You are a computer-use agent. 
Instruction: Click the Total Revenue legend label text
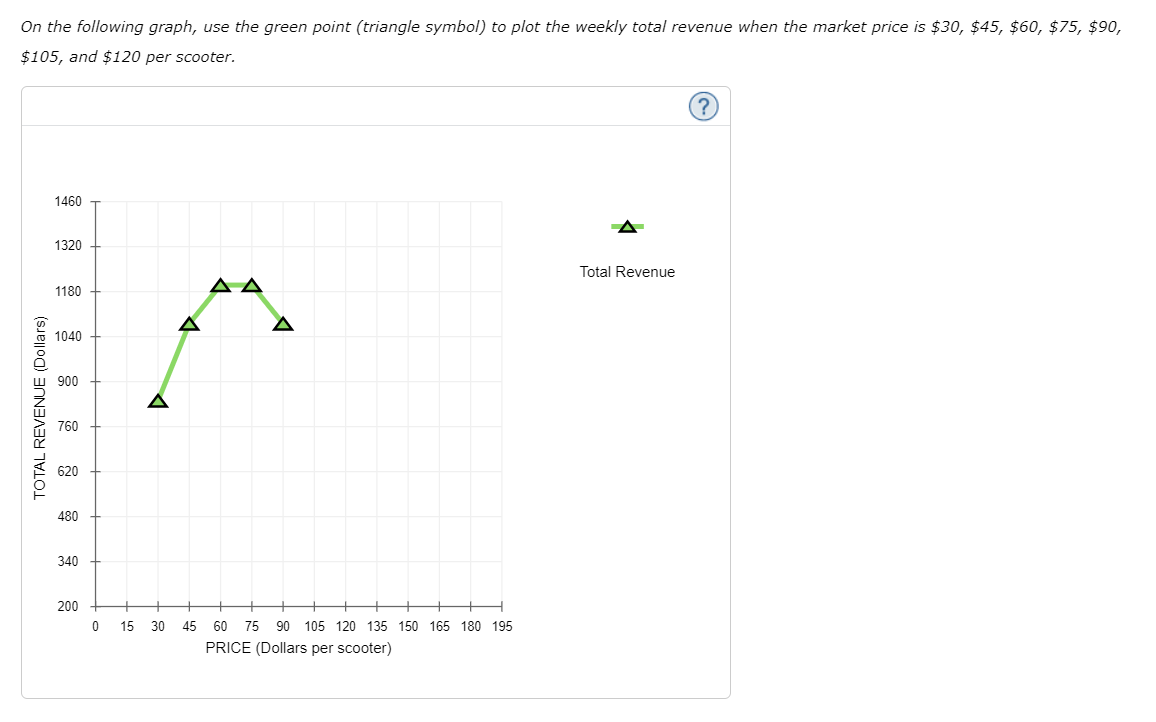tap(627, 271)
